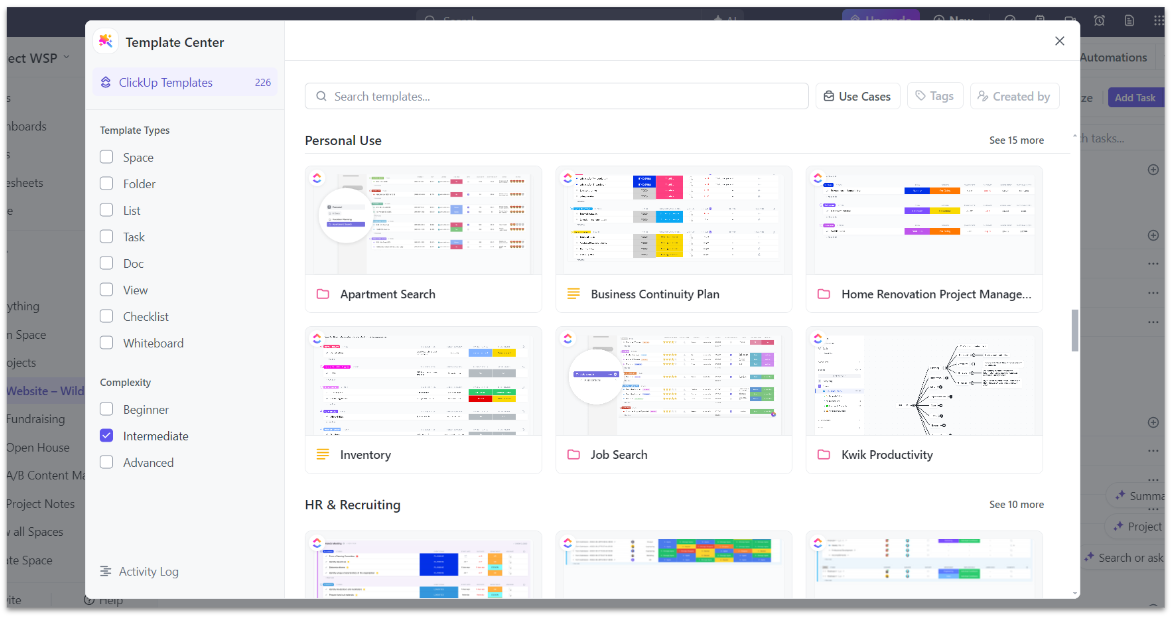Open the Inventory template thumbnail

(x=423, y=381)
